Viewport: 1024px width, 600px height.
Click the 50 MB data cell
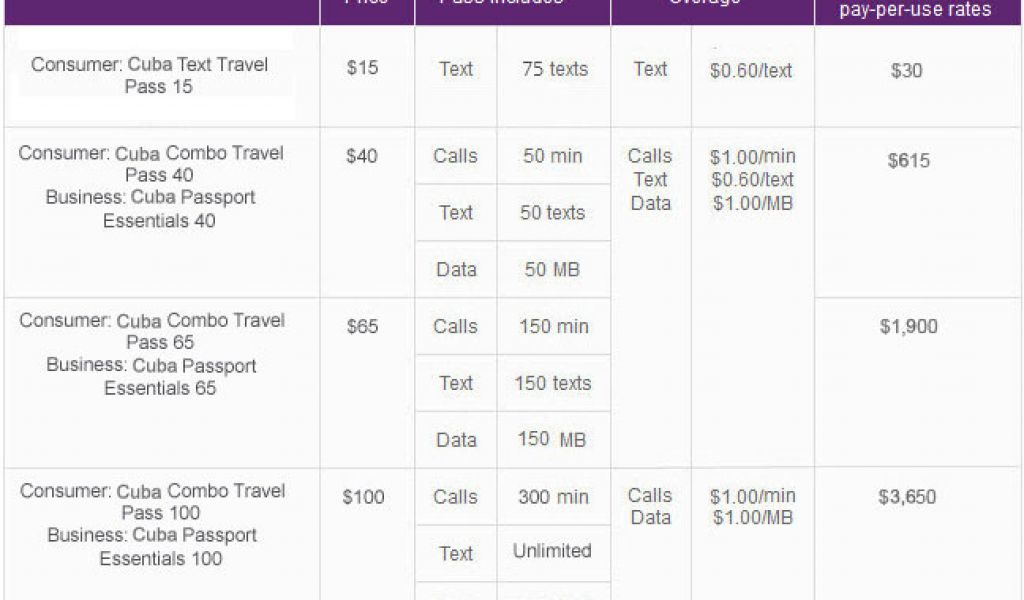[x=552, y=269]
